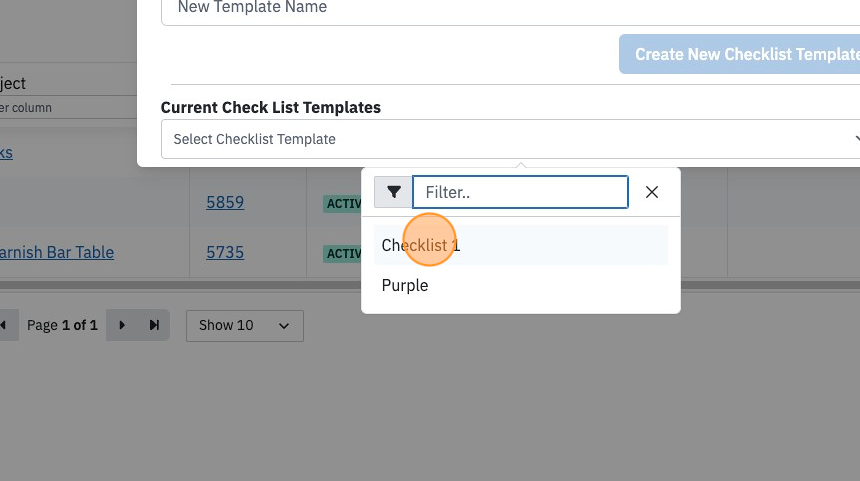Jump to last page icon
Screen dimensions: 860x481
coord(154,325)
